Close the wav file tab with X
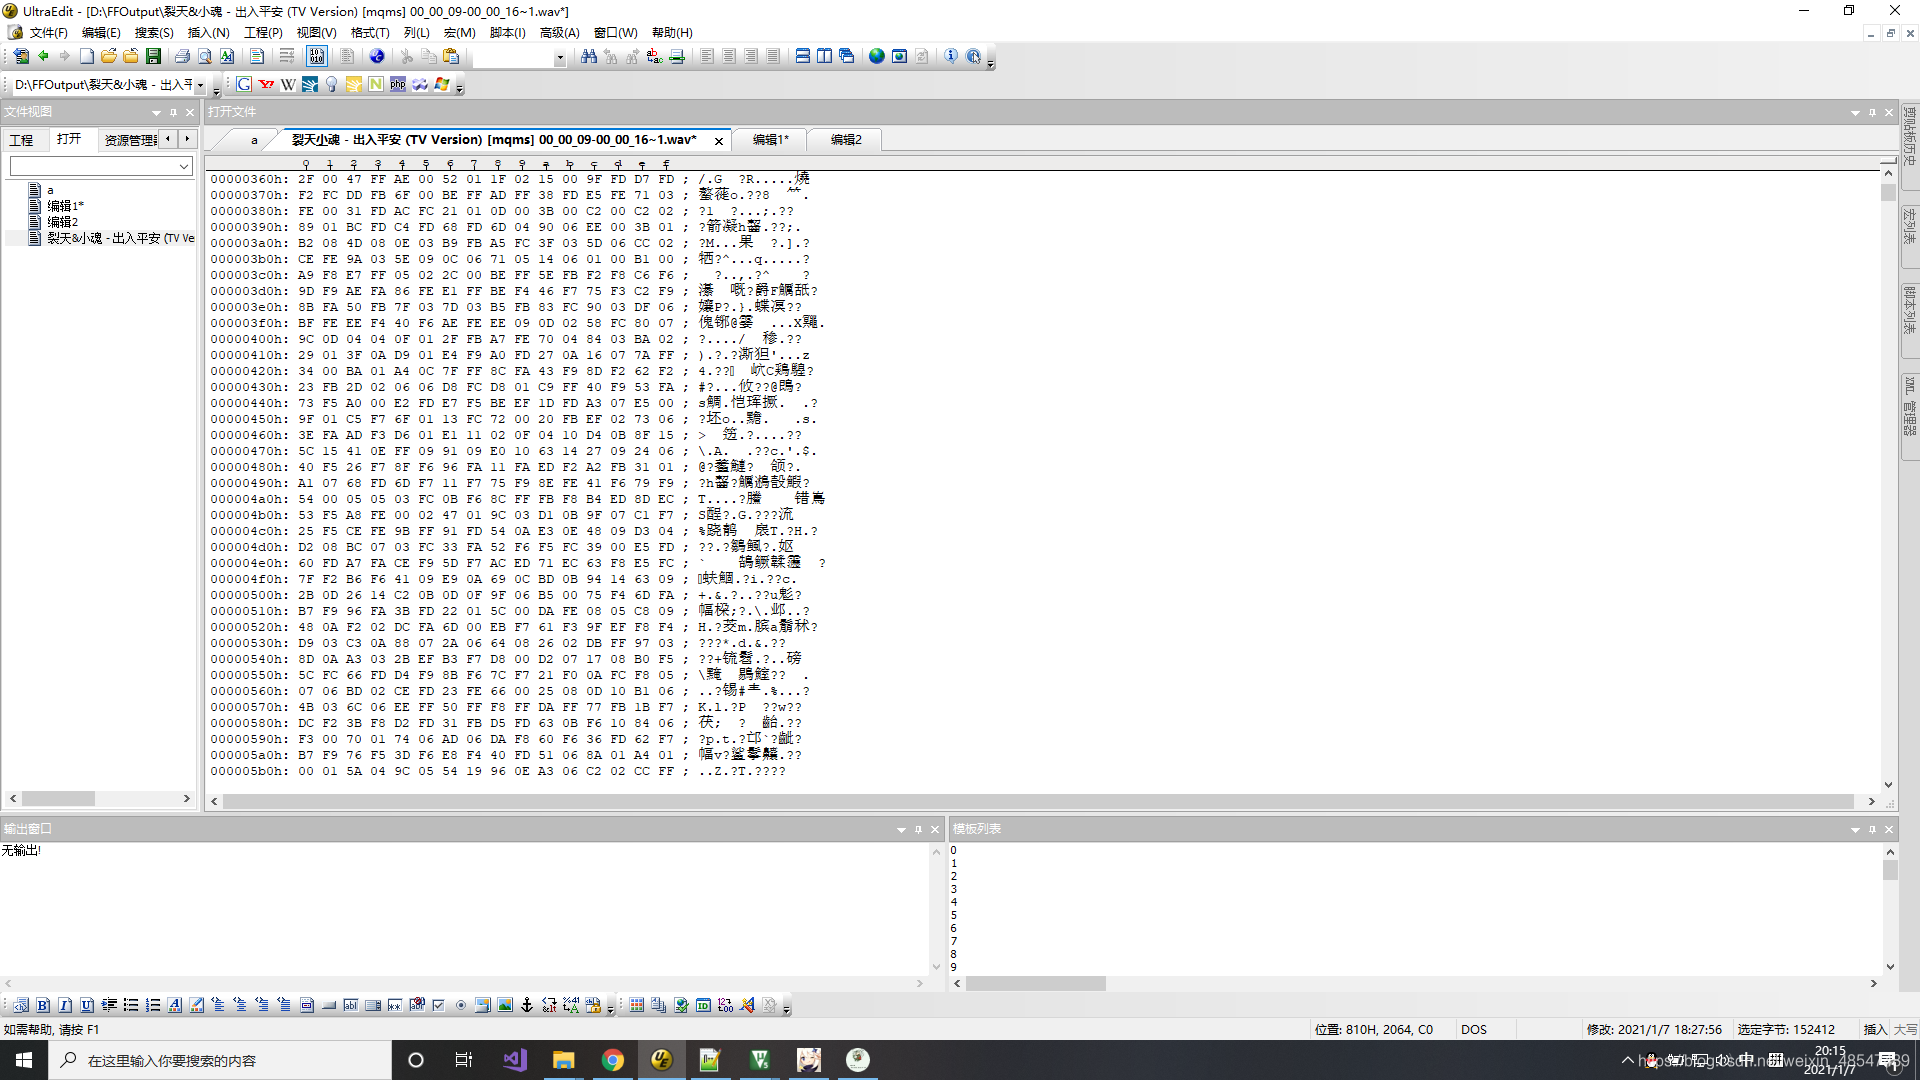The width and height of the screenshot is (1920, 1080). pos(718,141)
